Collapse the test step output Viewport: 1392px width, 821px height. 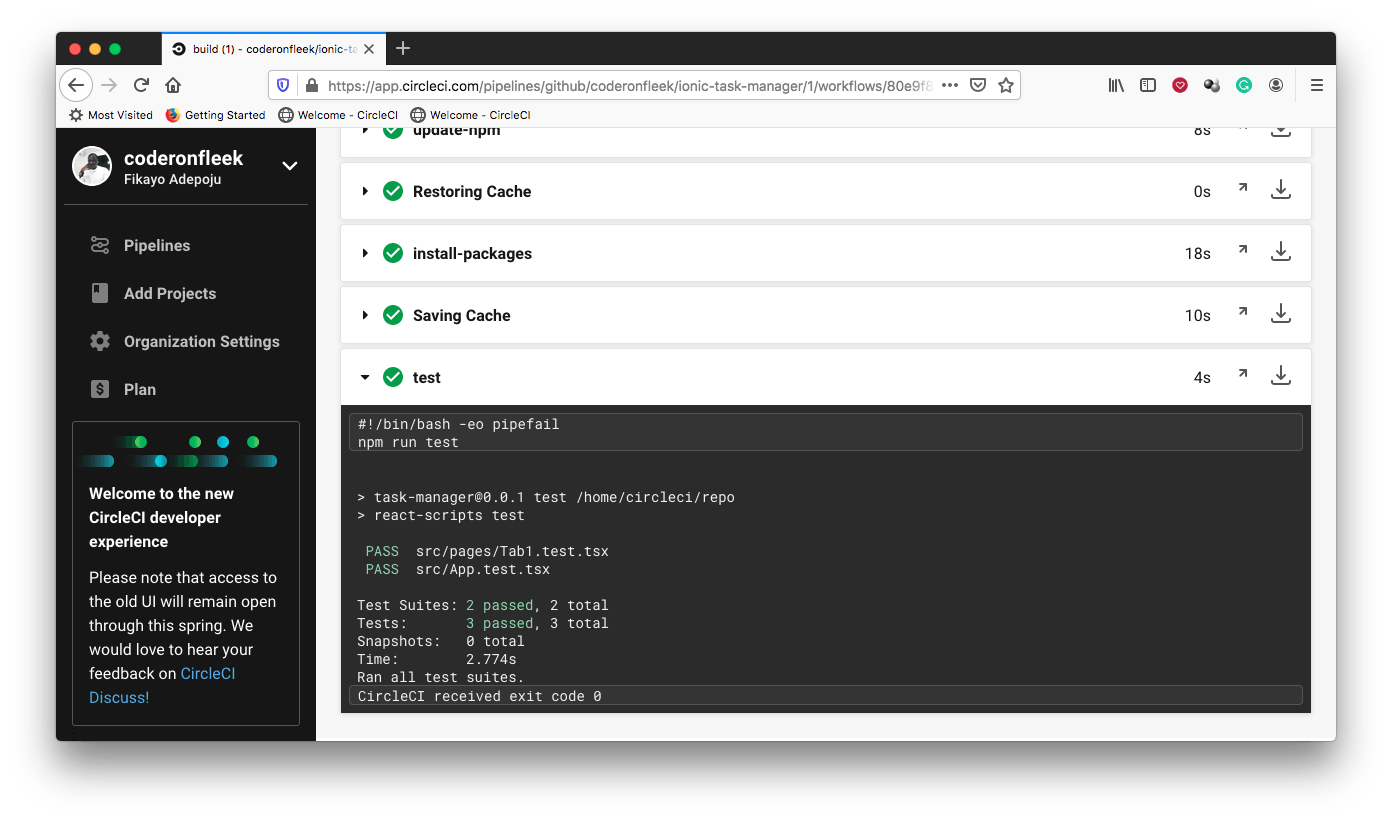[x=365, y=377]
